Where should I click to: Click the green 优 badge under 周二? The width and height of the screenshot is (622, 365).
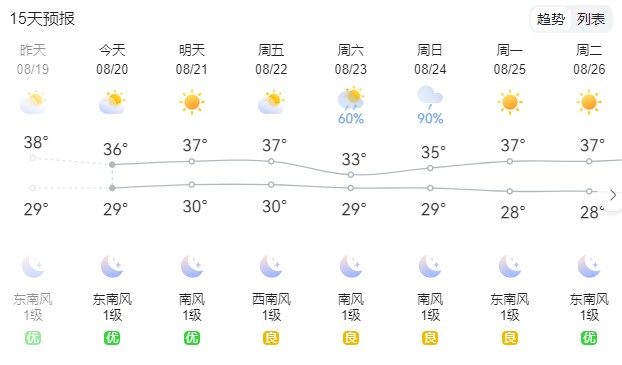pos(589,338)
